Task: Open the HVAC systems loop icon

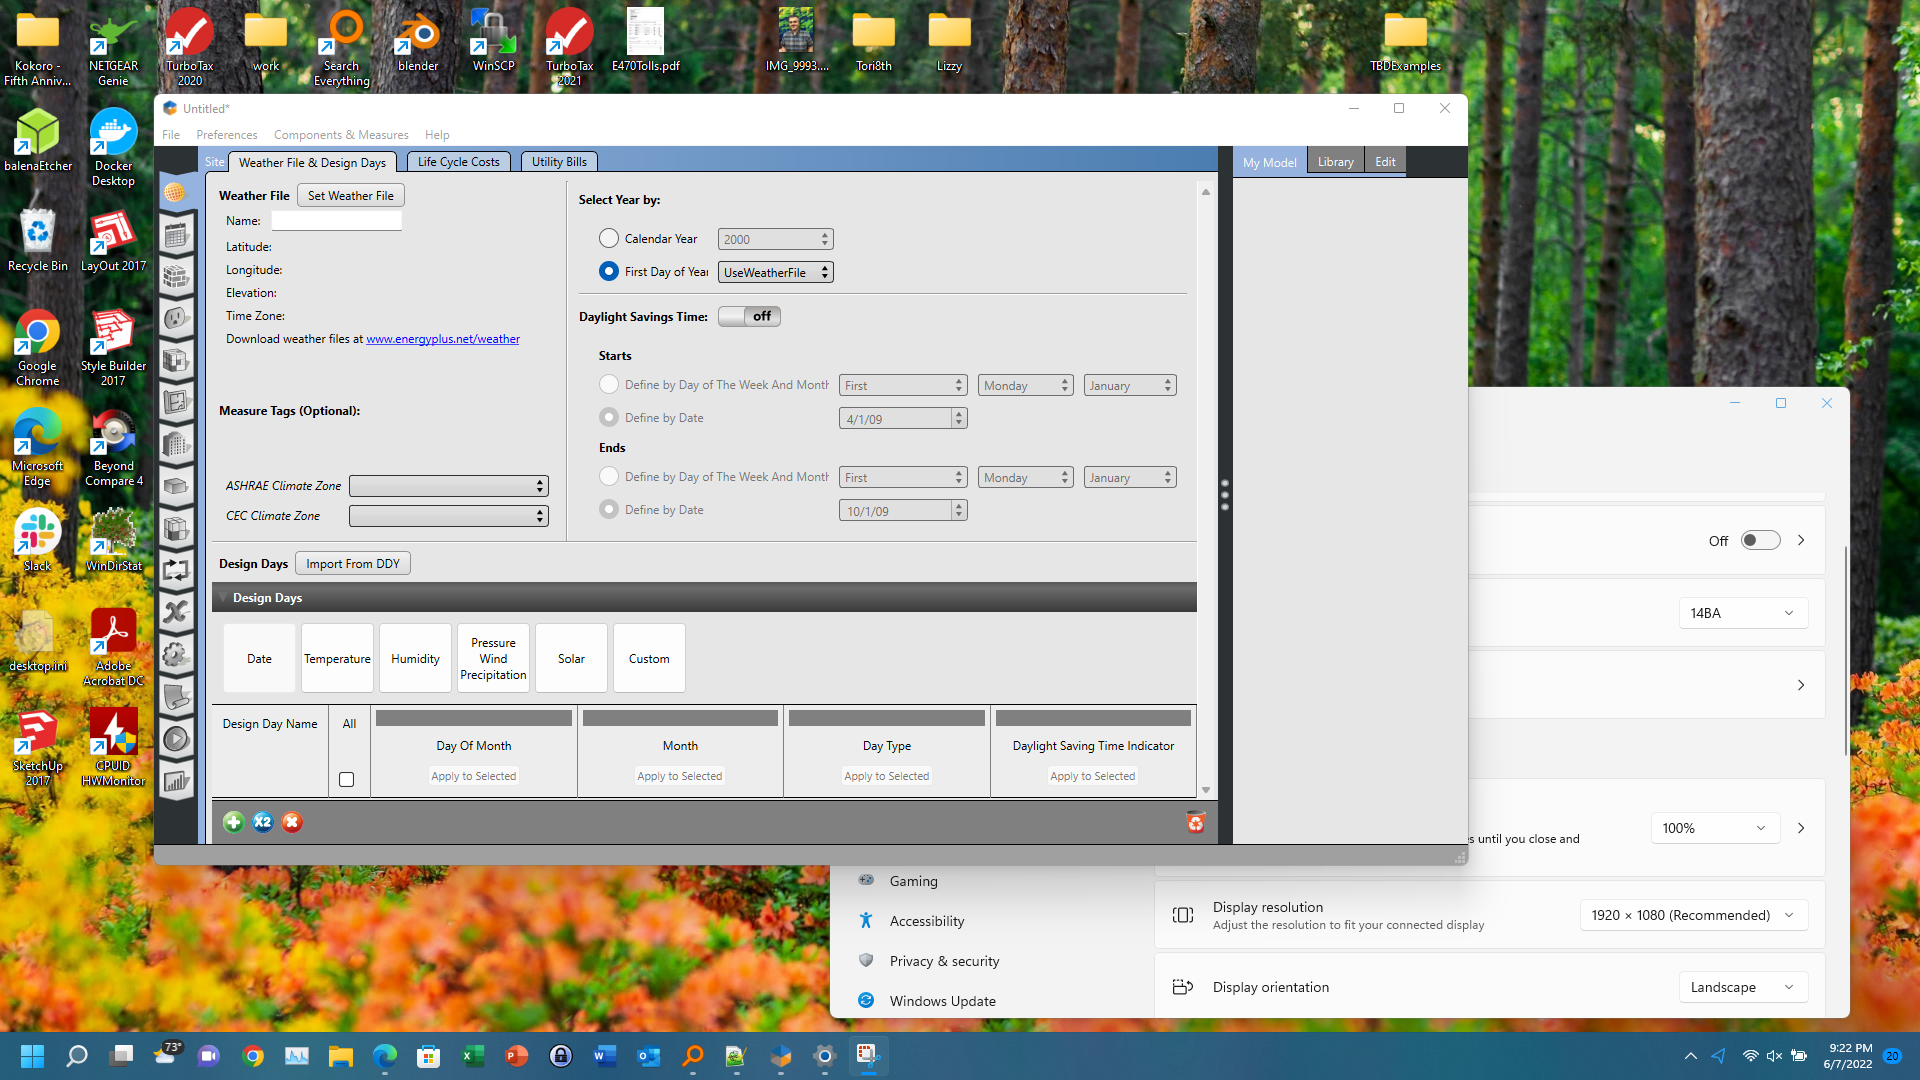Action: [x=177, y=570]
